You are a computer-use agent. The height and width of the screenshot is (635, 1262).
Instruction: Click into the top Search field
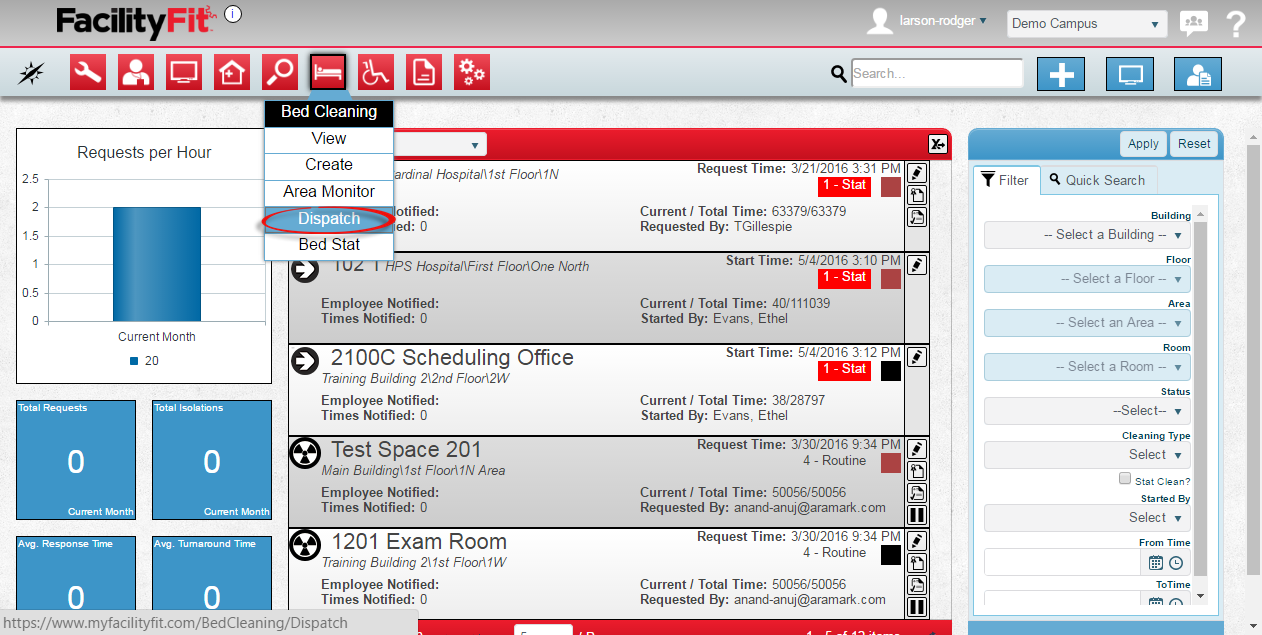pos(936,73)
